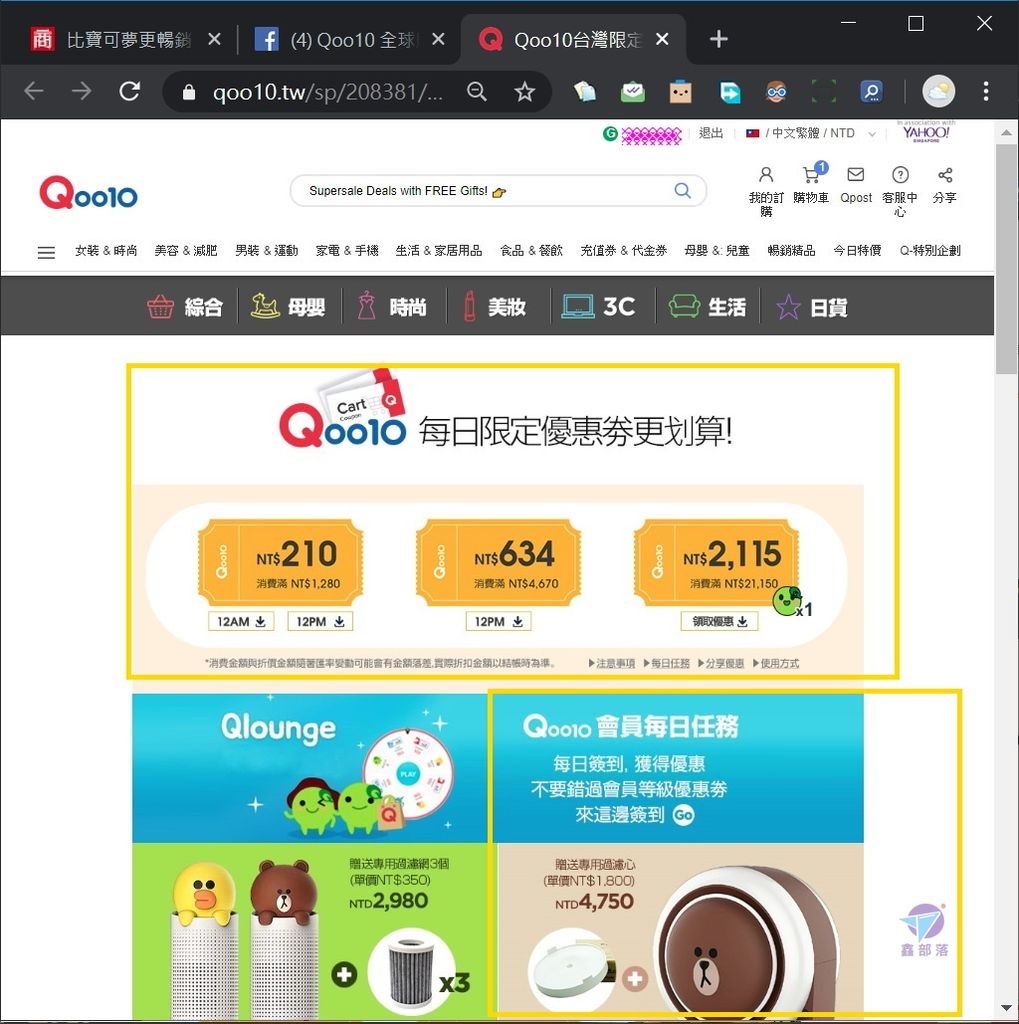This screenshot has width=1019, height=1024.
Task: Select the 時尚 tab in dark bar
Action: [392, 306]
